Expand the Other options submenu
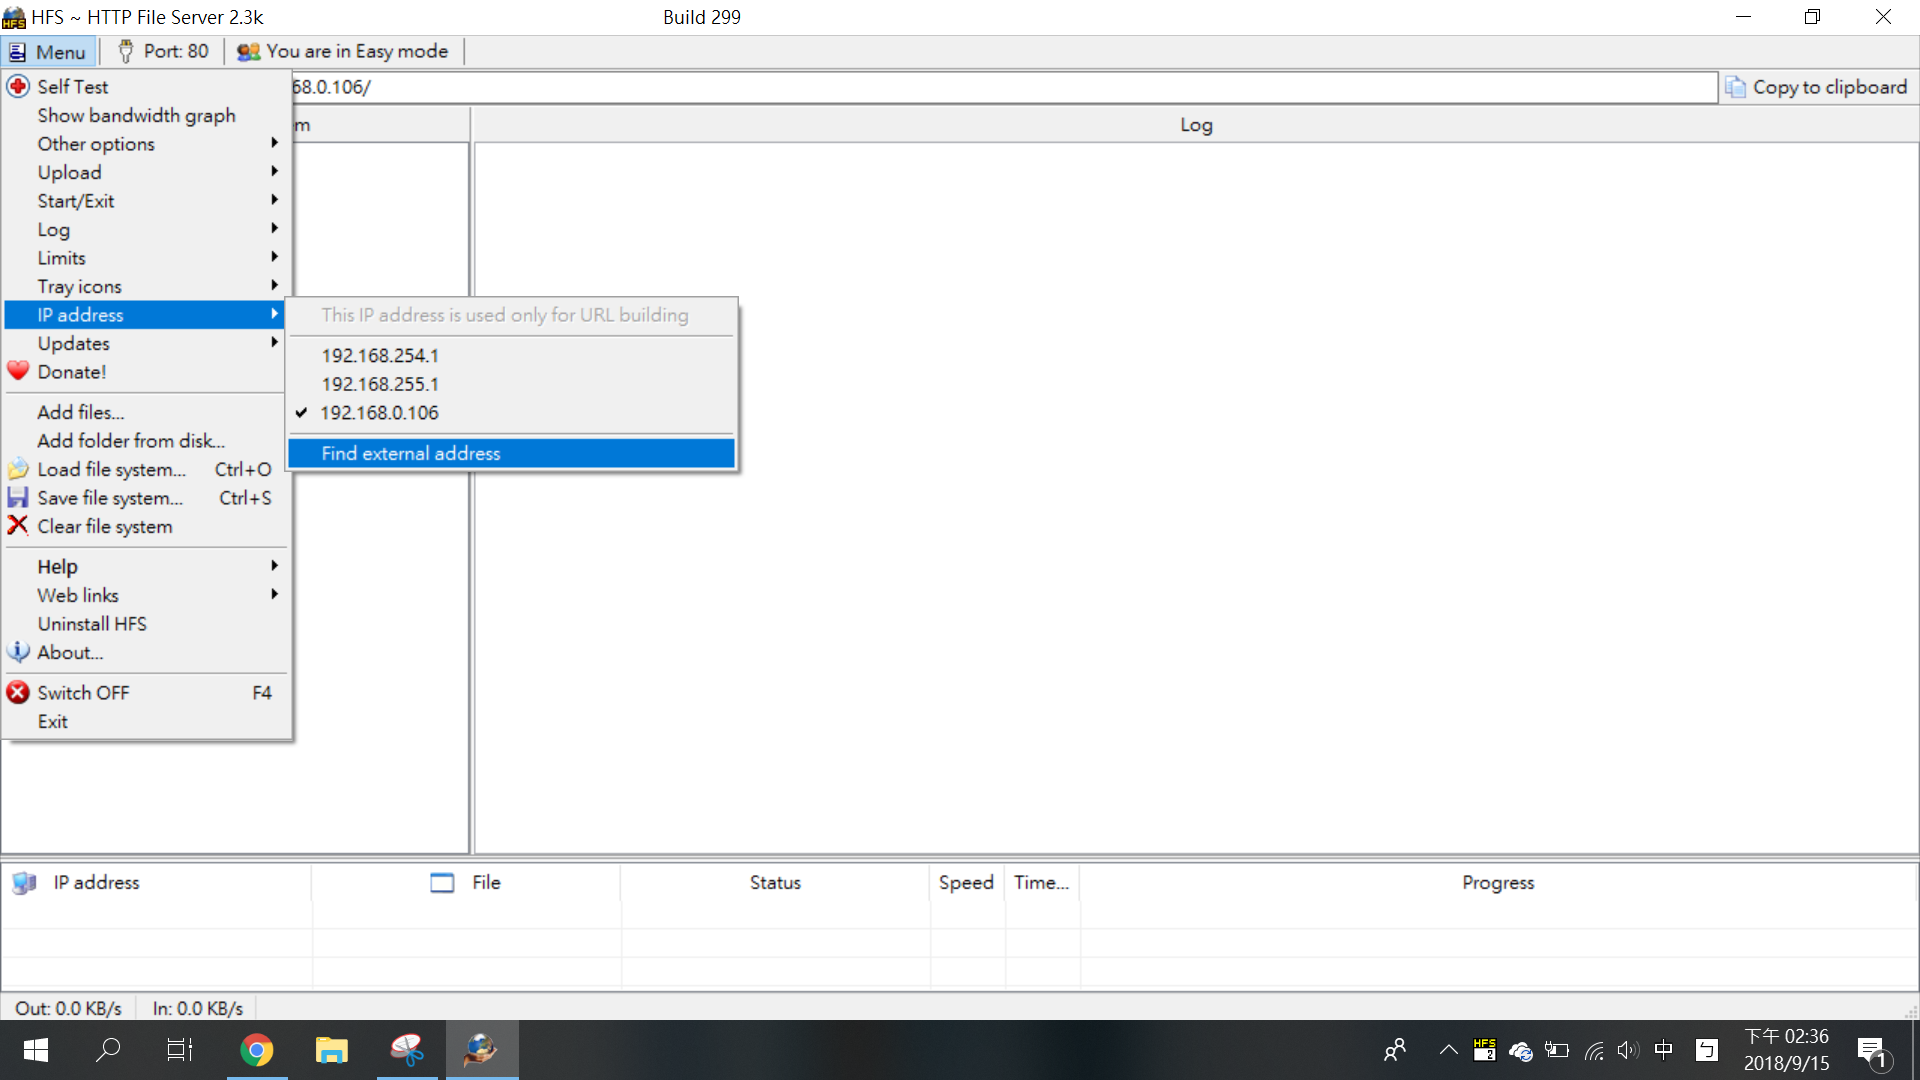Screen dimensions: 1920x1080 coord(96,144)
